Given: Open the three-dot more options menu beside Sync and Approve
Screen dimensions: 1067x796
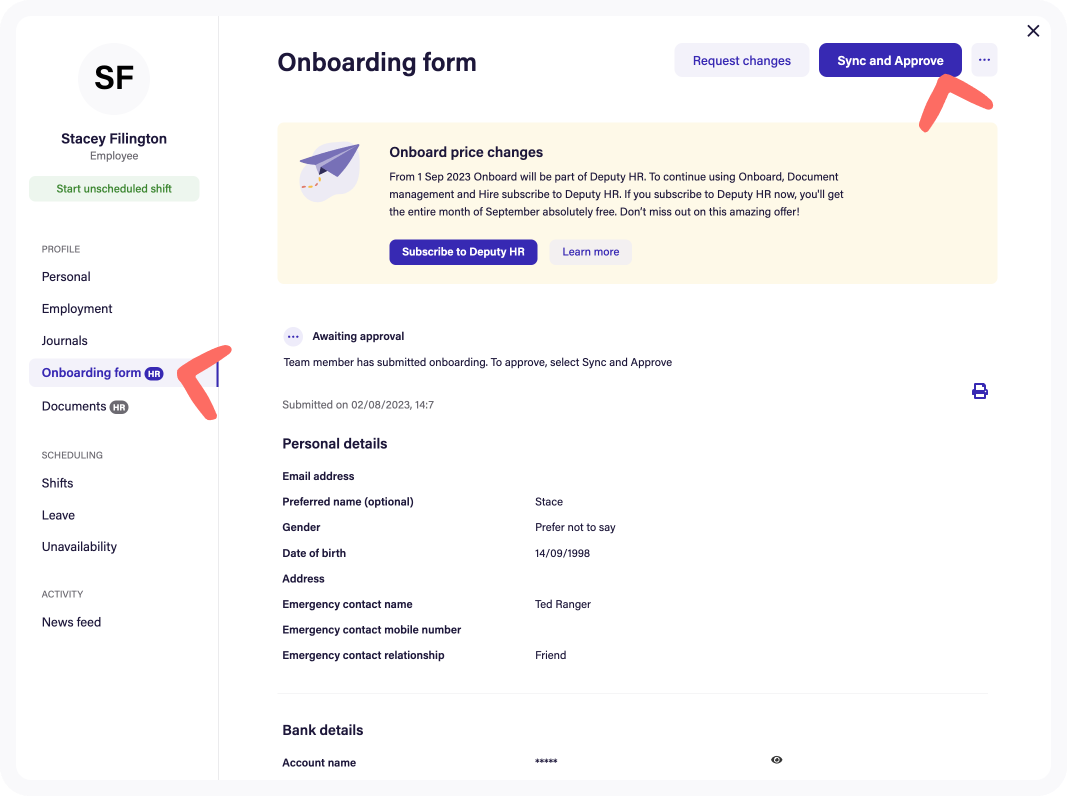Looking at the screenshot, I should (x=984, y=60).
